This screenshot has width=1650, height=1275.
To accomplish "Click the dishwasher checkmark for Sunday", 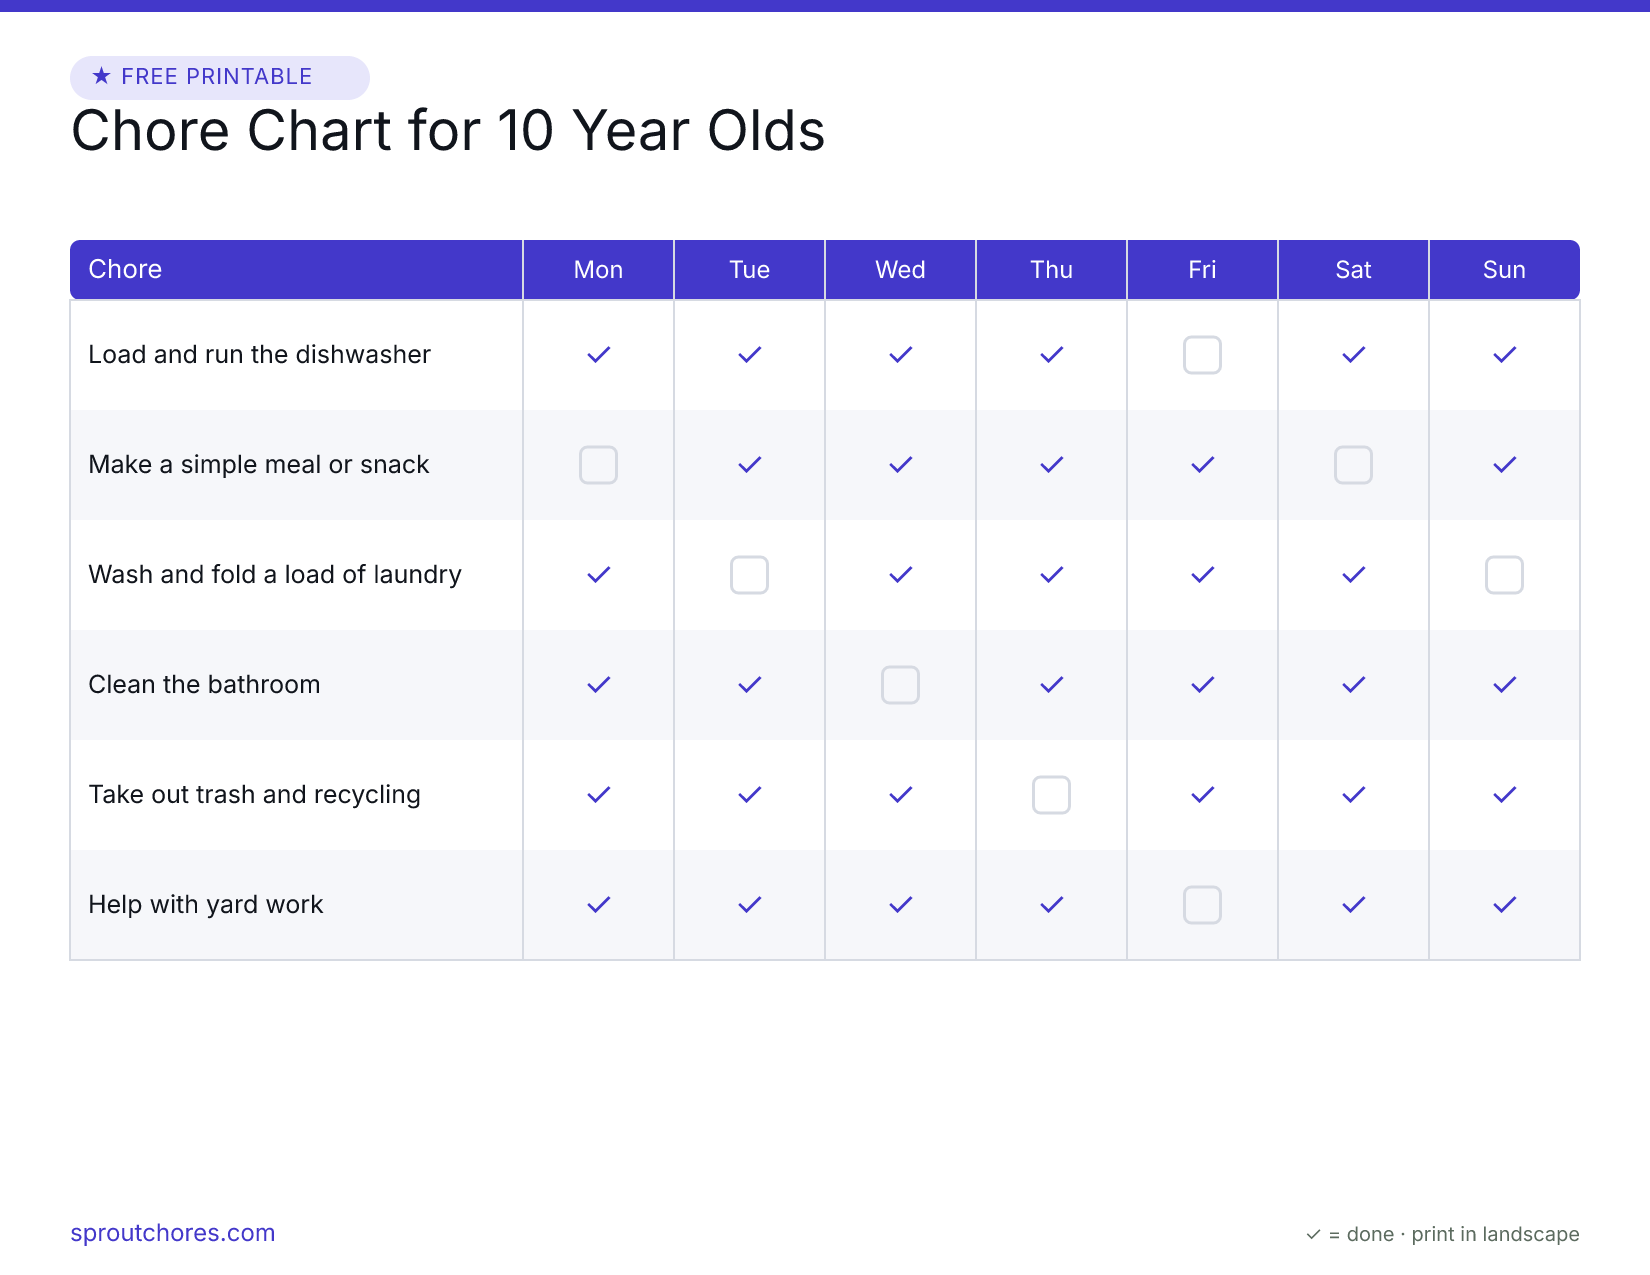I will 1504,355.
